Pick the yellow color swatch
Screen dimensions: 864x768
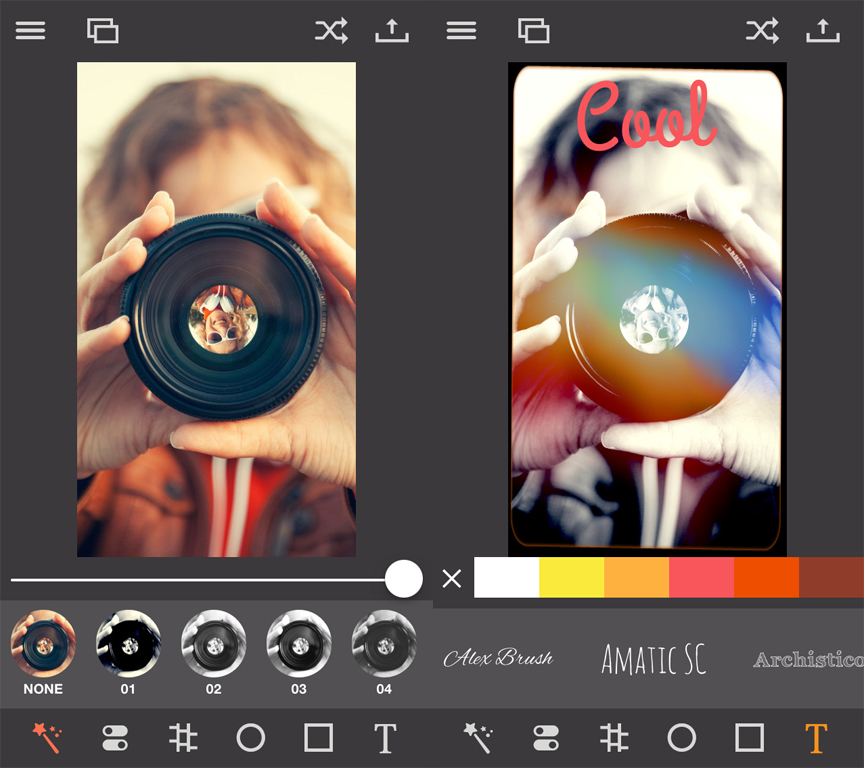(x=571, y=578)
